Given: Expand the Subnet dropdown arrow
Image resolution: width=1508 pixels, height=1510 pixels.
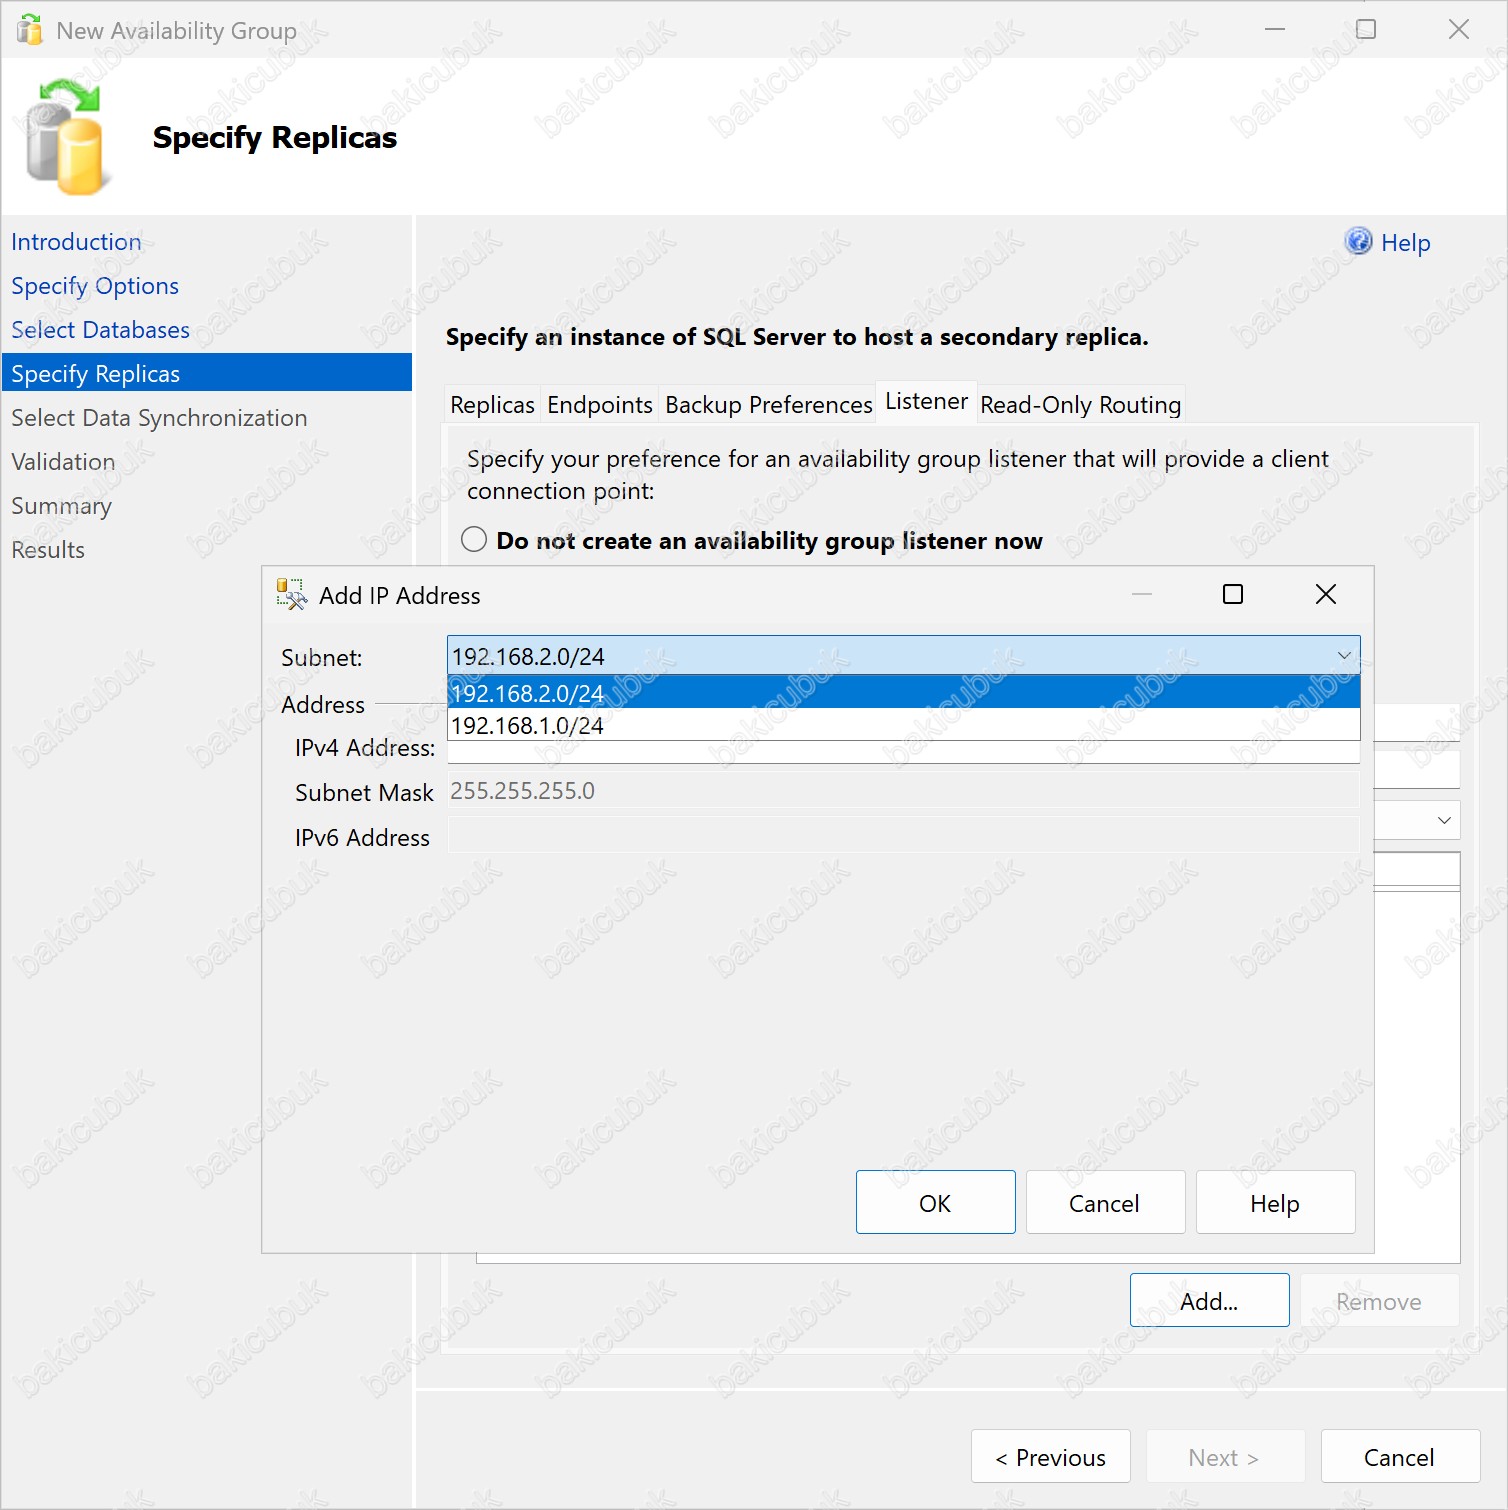Looking at the screenshot, I should (1343, 656).
